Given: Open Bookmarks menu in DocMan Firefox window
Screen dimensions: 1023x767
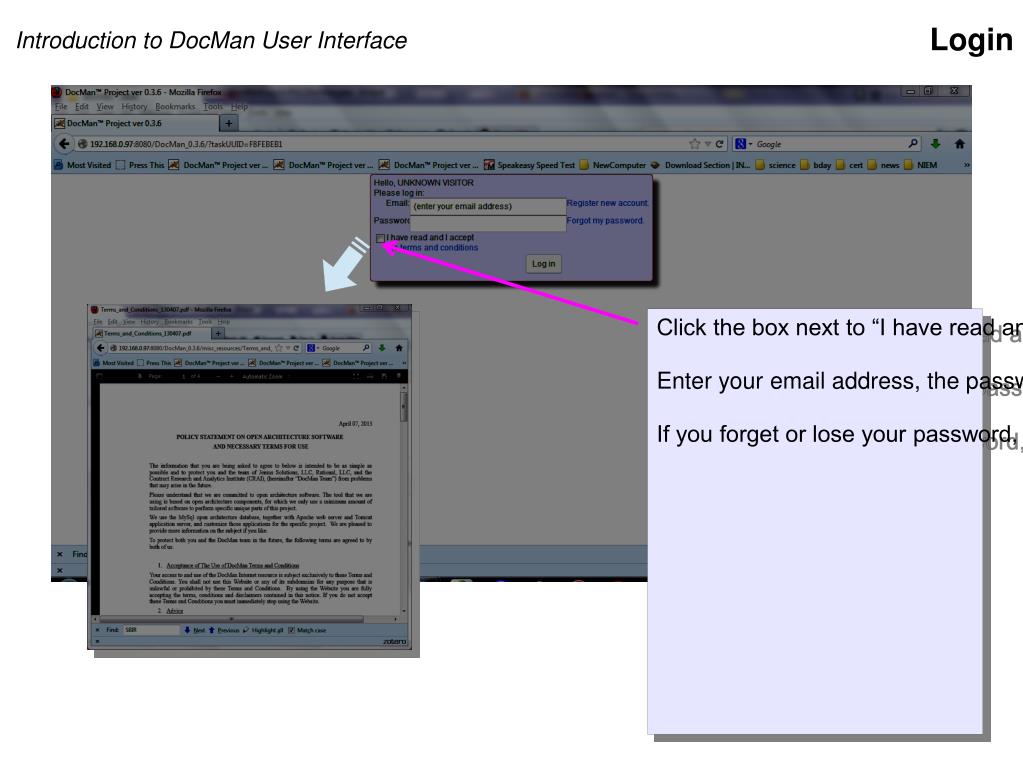Looking at the screenshot, I should 175,106.
